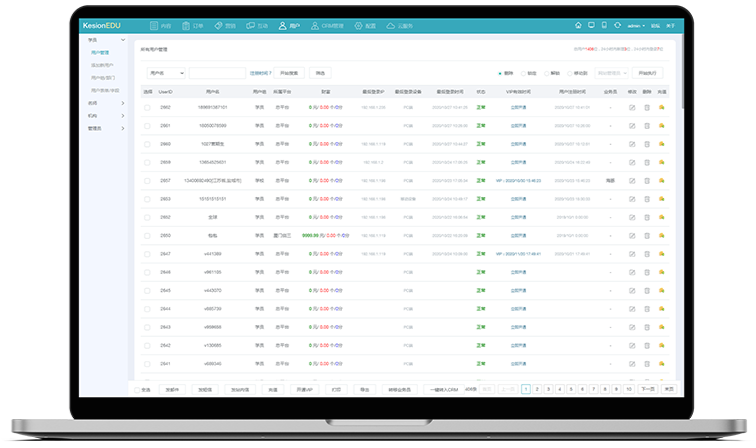This screenshot has width=756, height=448.
Task: Click the 开始搜索 button
Action: click(290, 73)
